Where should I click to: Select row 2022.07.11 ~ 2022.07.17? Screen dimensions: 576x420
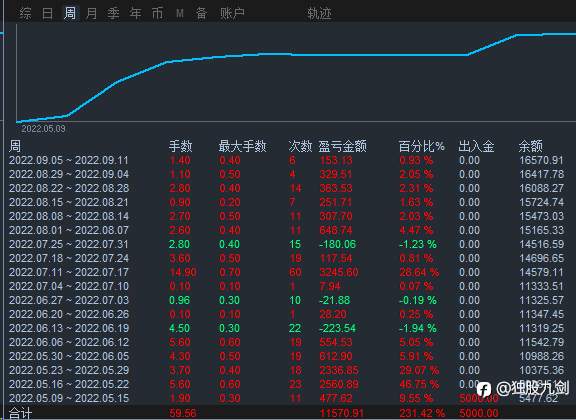[287, 272]
